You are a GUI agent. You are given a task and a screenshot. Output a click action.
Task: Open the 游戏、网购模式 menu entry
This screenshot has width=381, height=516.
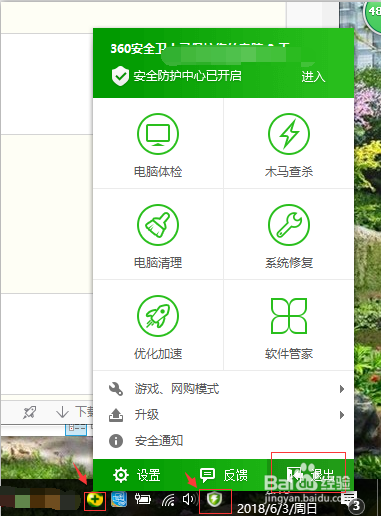[x=223, y=389]
